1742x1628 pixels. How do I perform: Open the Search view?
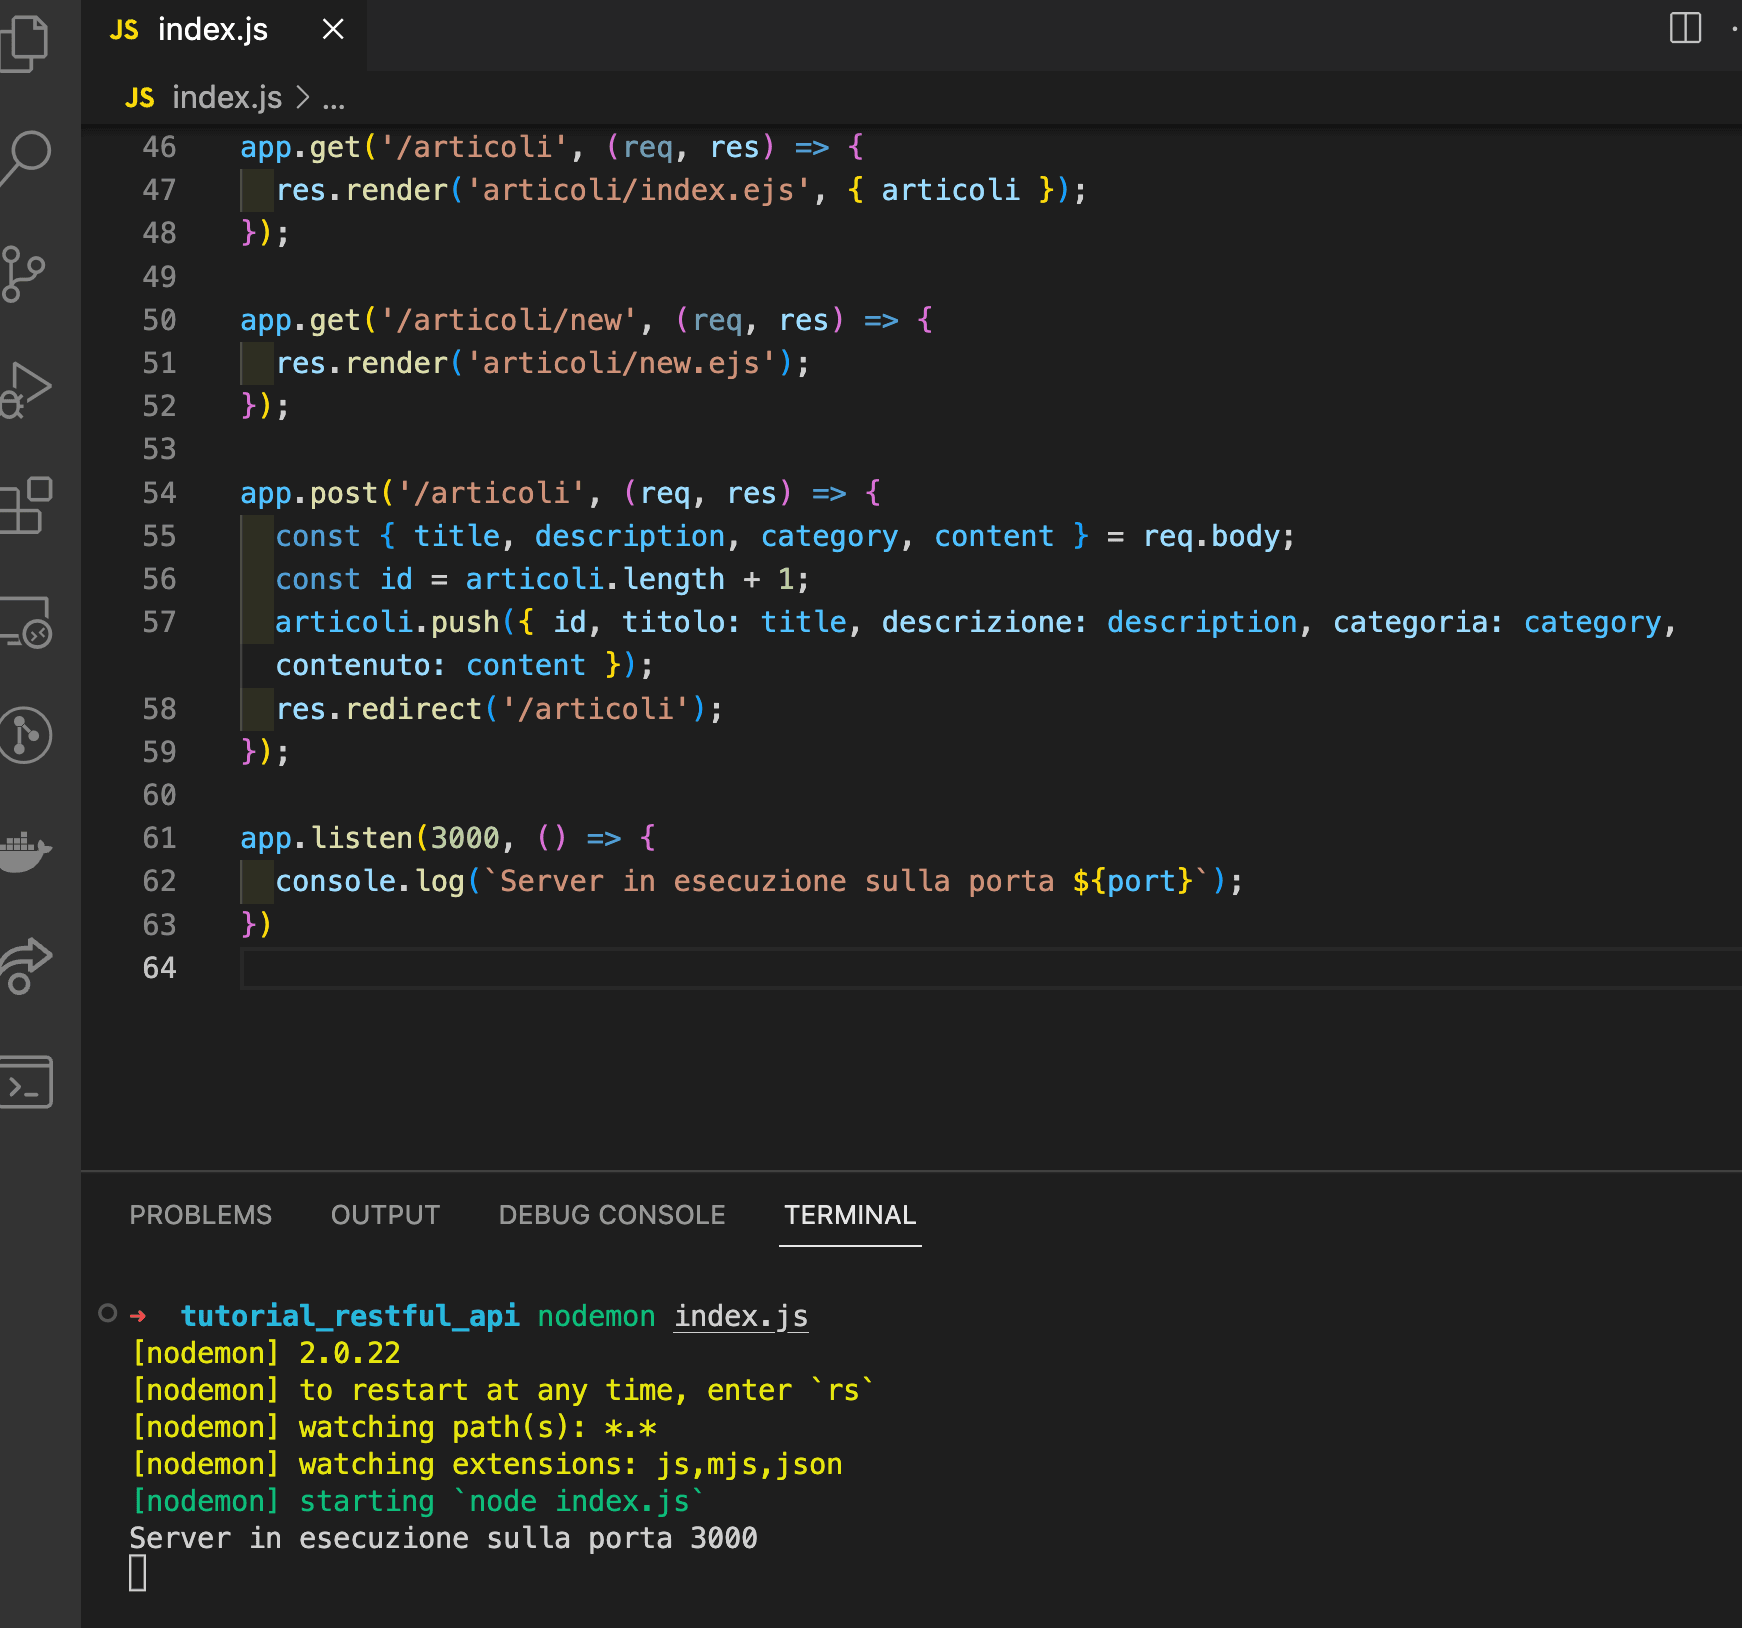(27, 158)
